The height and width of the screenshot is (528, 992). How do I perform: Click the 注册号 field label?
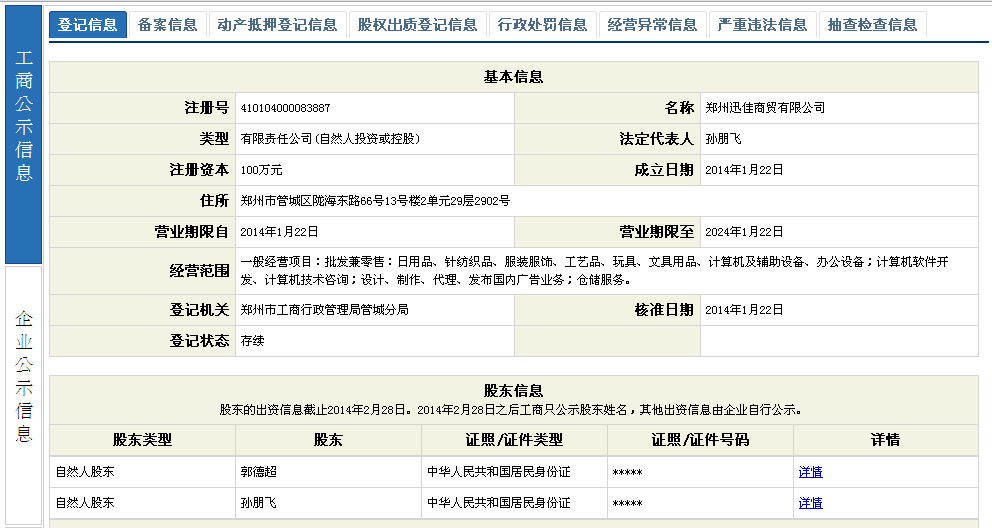coord(207,108)
